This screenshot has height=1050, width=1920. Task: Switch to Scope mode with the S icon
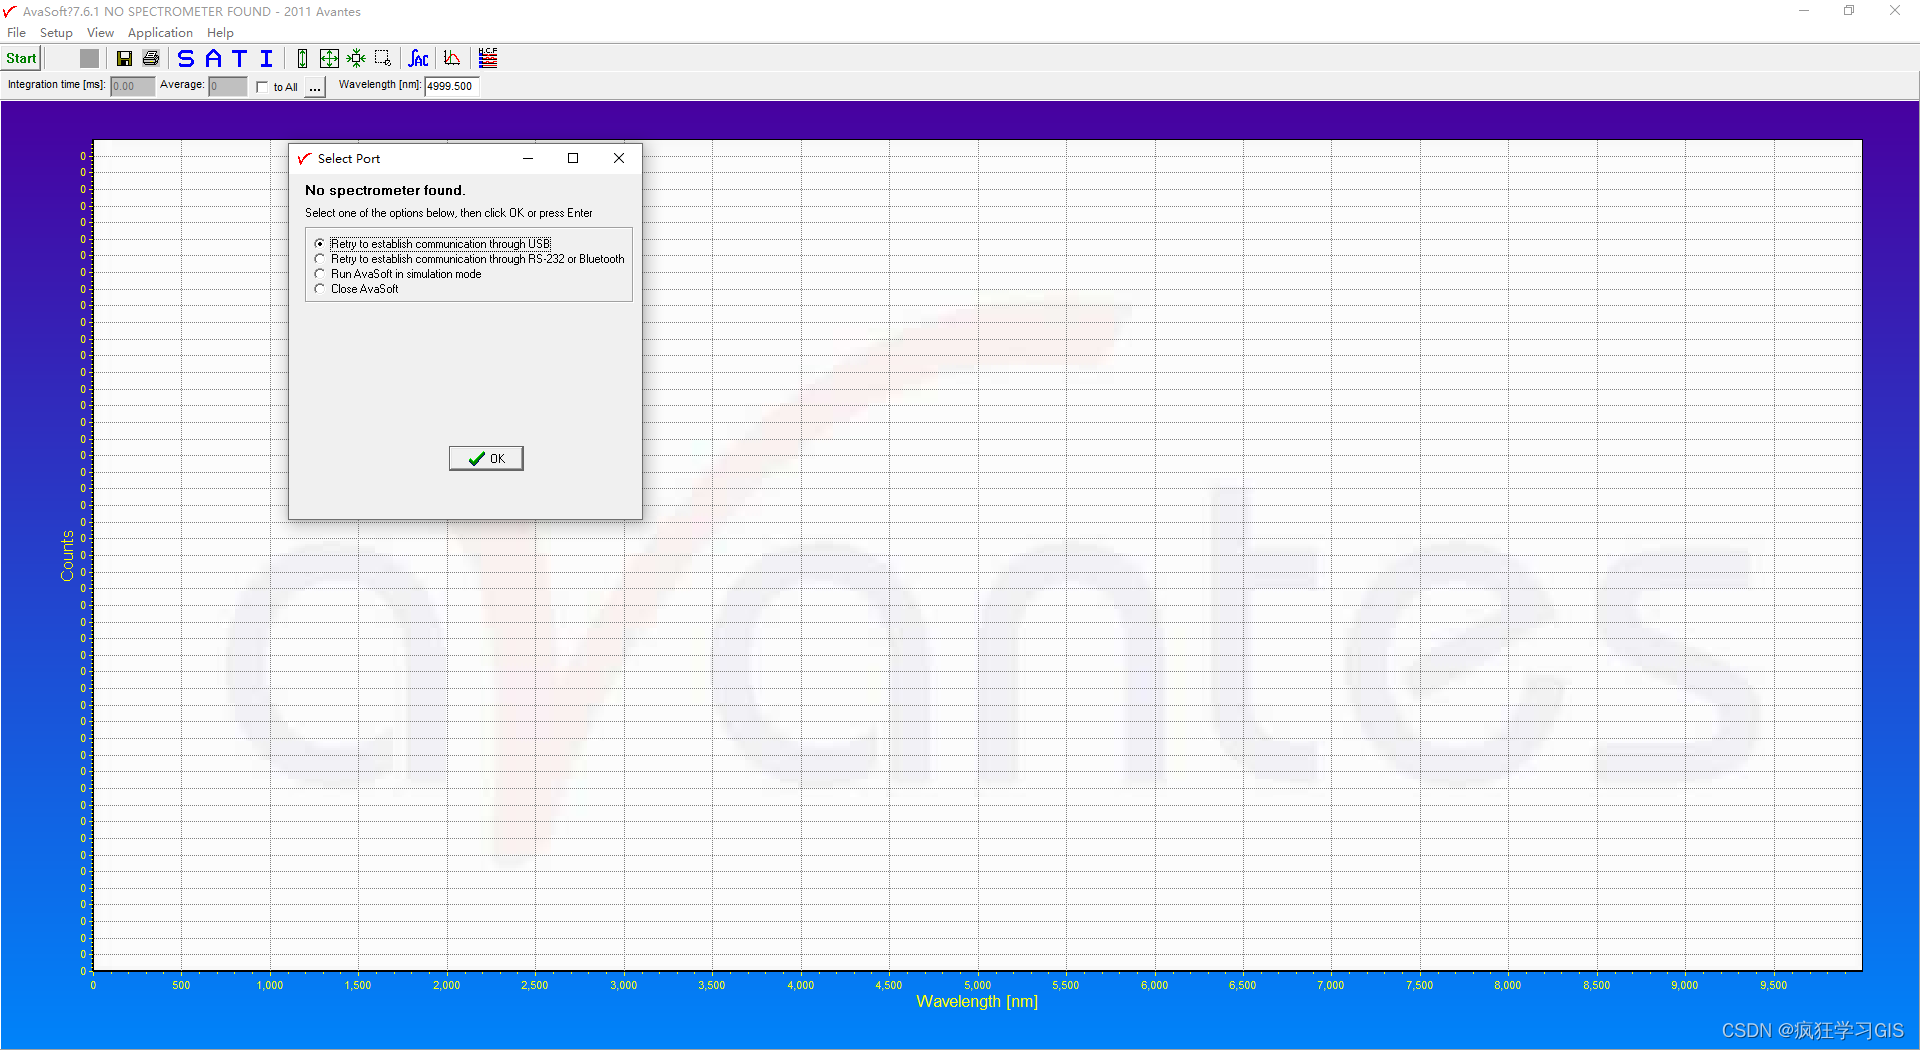186,58
